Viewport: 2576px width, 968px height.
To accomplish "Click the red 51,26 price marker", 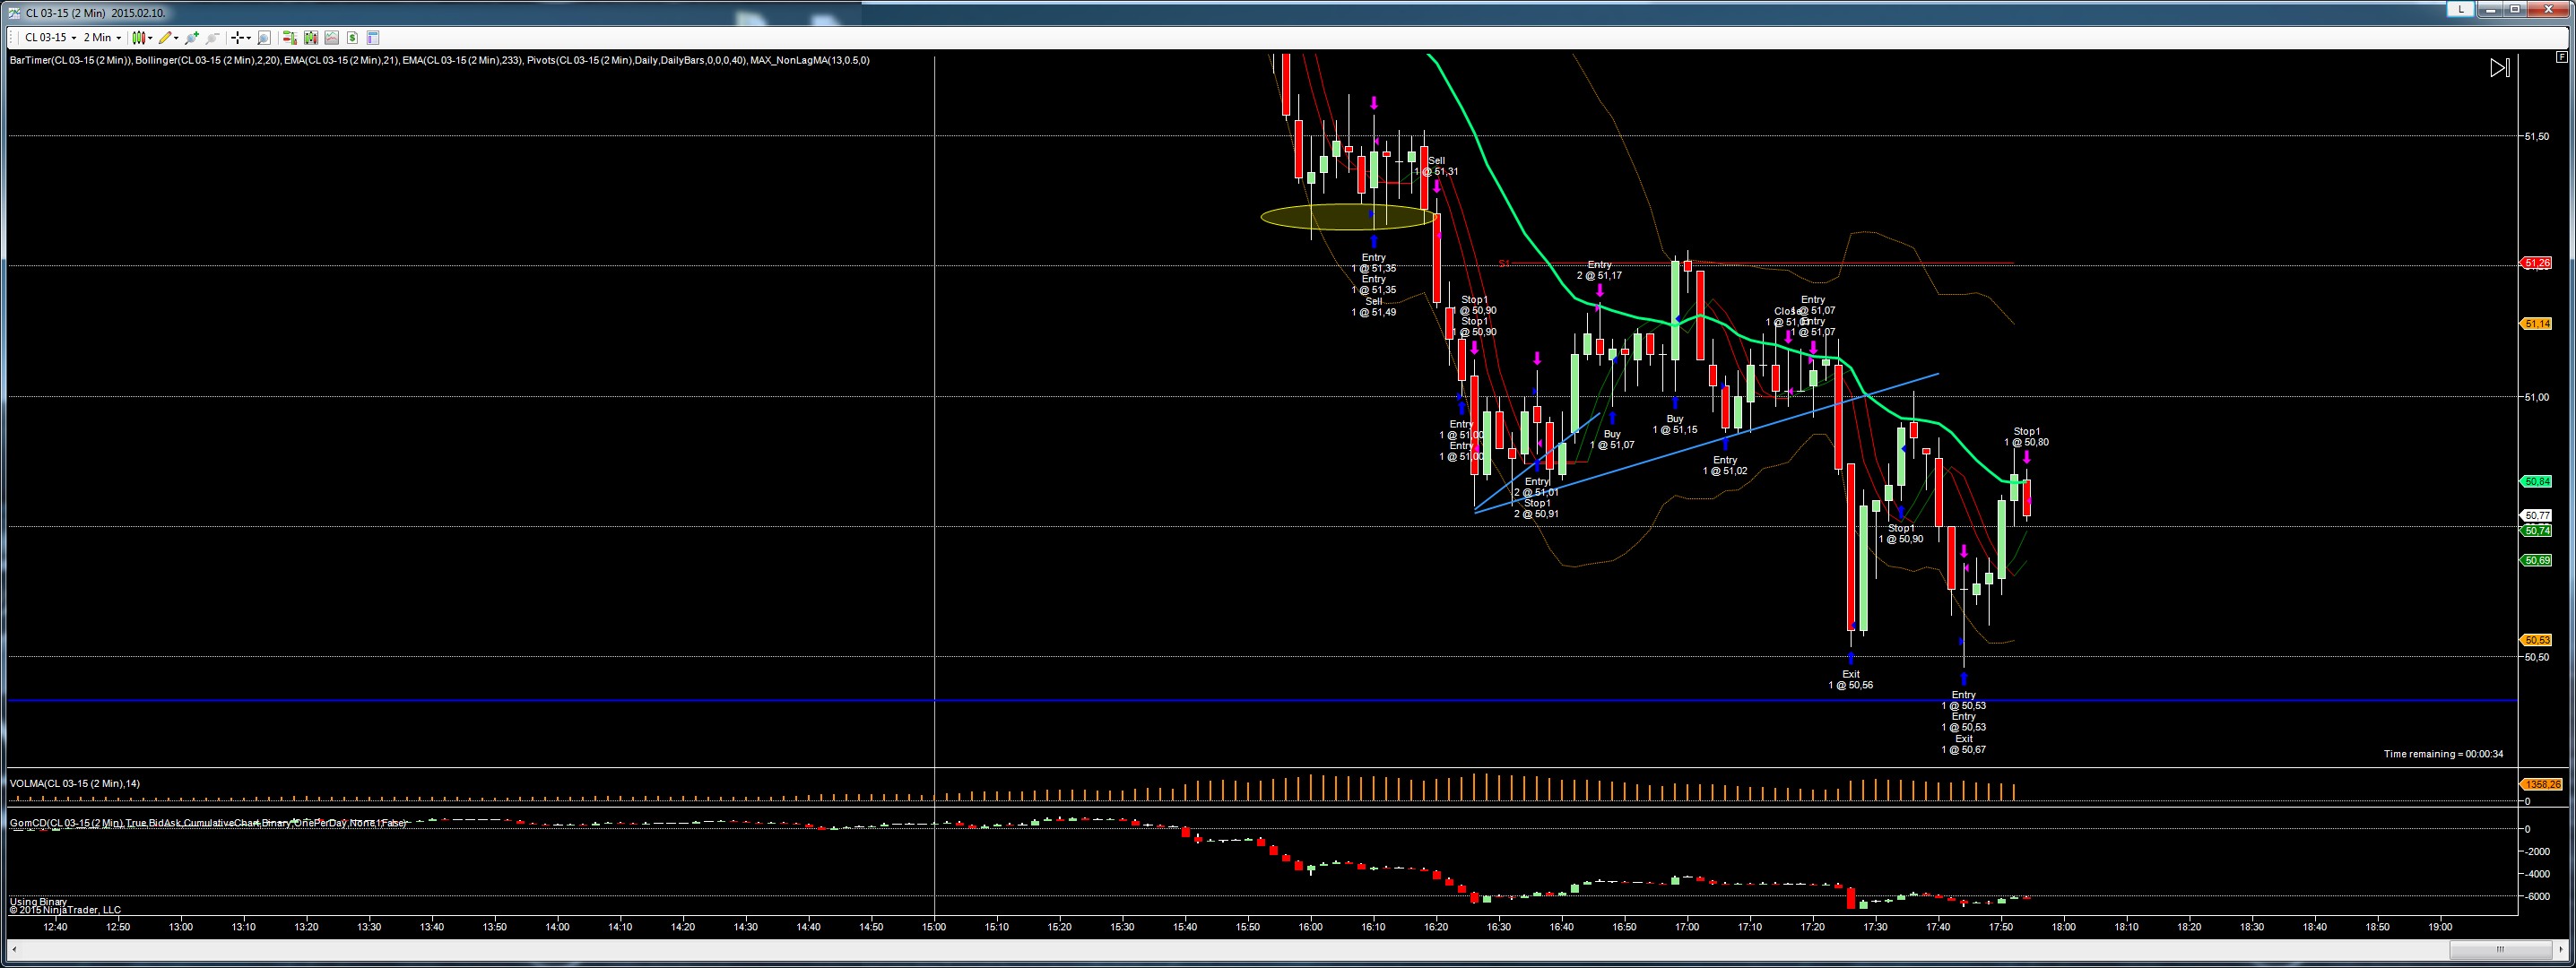I will [2536, 263].
